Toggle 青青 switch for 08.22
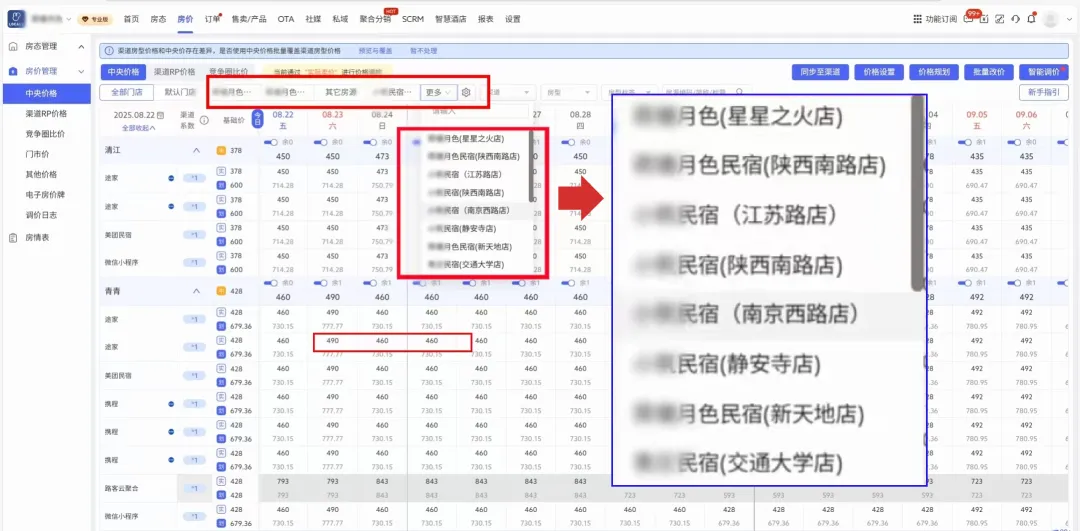The image size is (1080, 531). [271, 283]
